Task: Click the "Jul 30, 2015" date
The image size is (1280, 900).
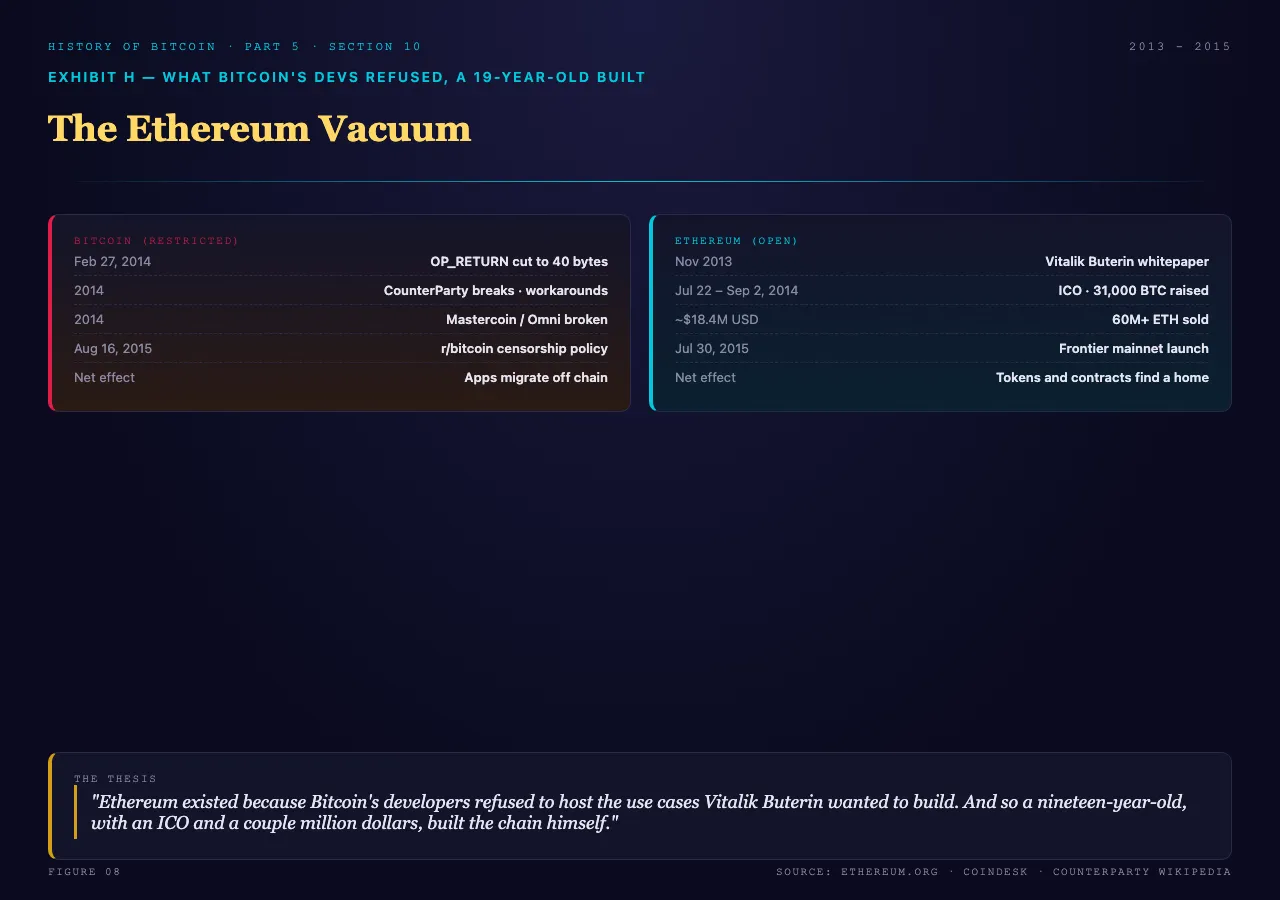Action: [712, 349]
